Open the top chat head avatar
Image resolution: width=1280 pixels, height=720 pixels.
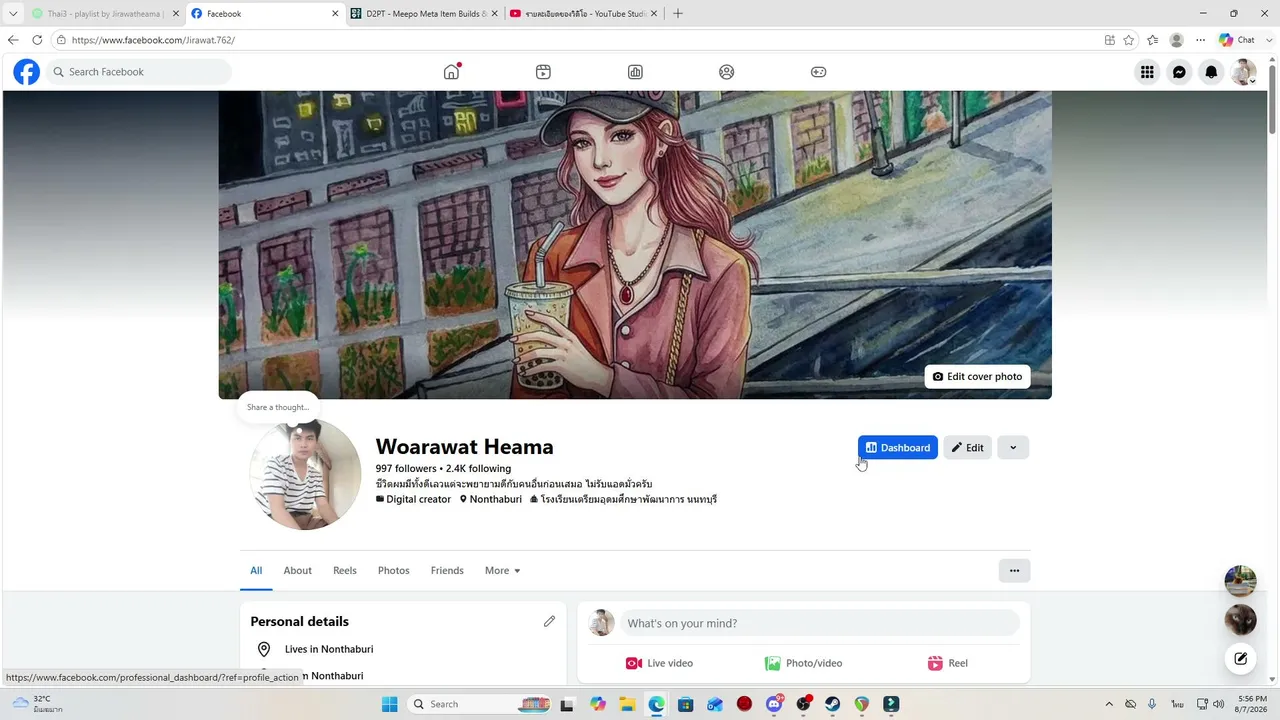1241,581
